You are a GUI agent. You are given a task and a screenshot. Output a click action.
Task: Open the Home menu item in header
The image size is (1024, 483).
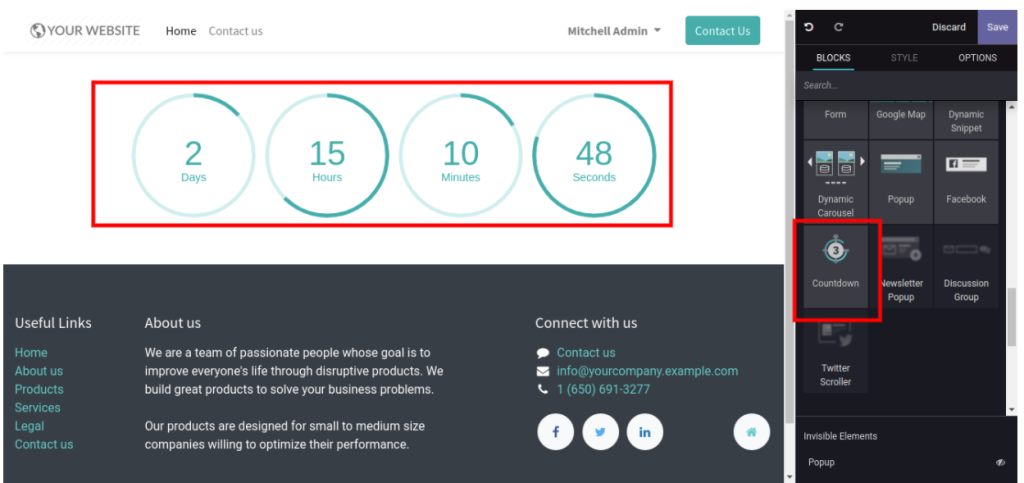[x=181, y=31]
